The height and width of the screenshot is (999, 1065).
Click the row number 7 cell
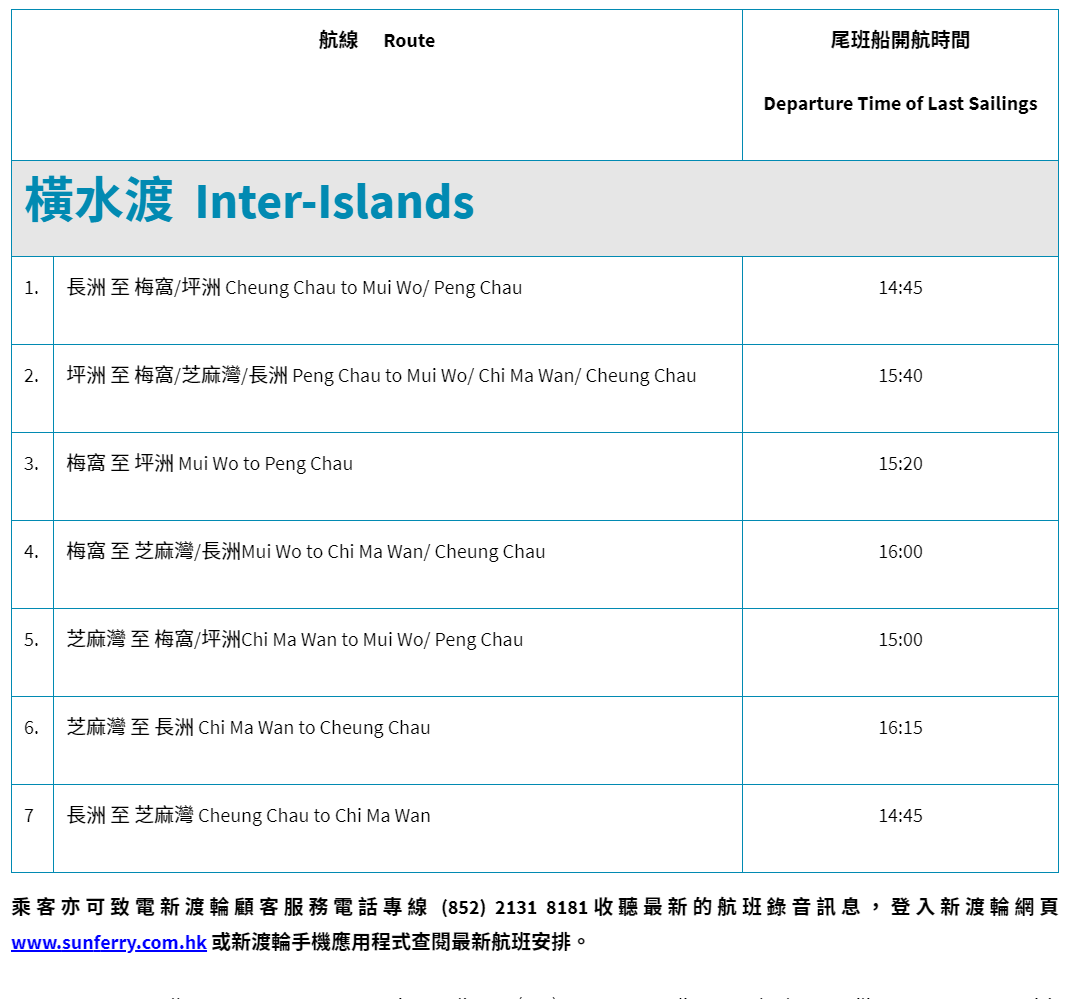pos(31,815)
